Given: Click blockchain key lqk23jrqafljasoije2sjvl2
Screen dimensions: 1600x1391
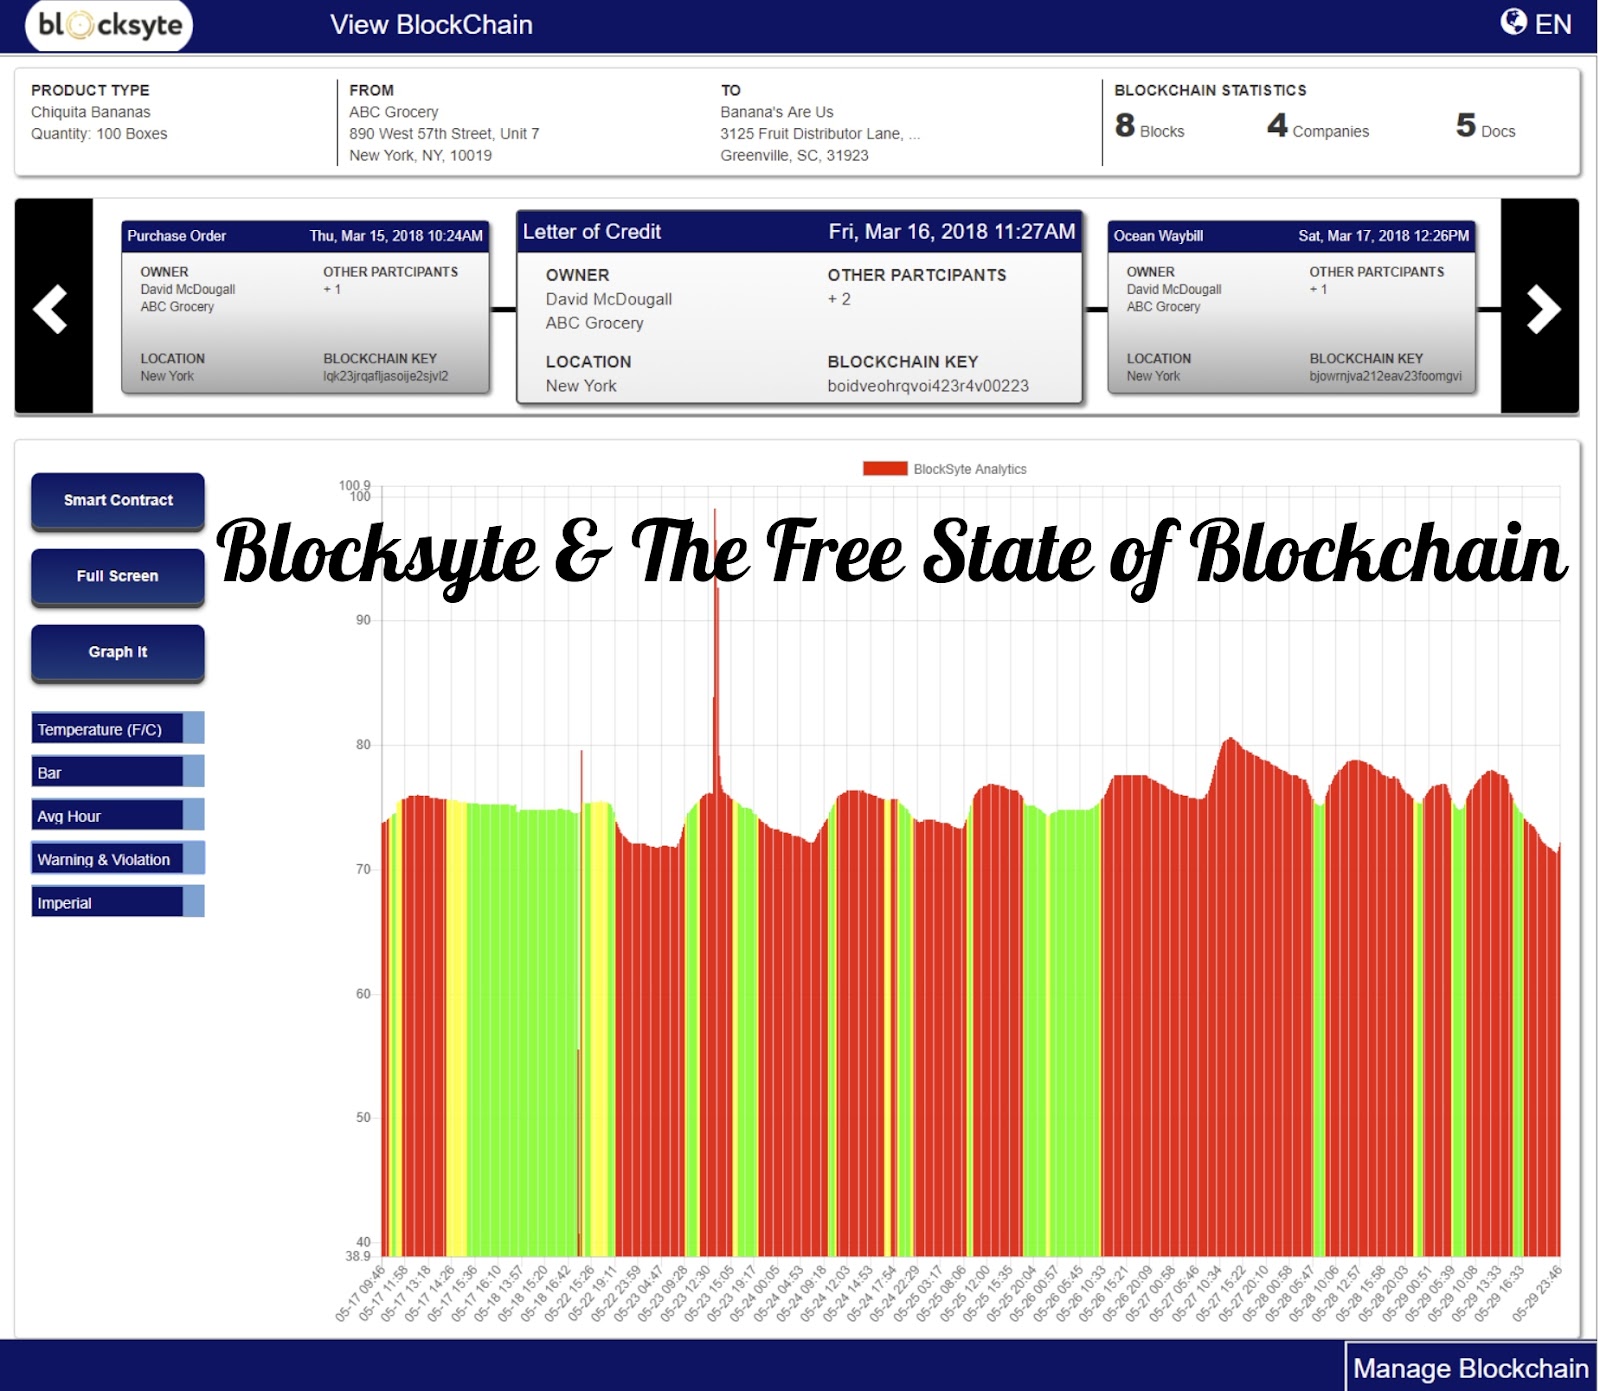Looking at the screenshot, I should coord(386,377).
